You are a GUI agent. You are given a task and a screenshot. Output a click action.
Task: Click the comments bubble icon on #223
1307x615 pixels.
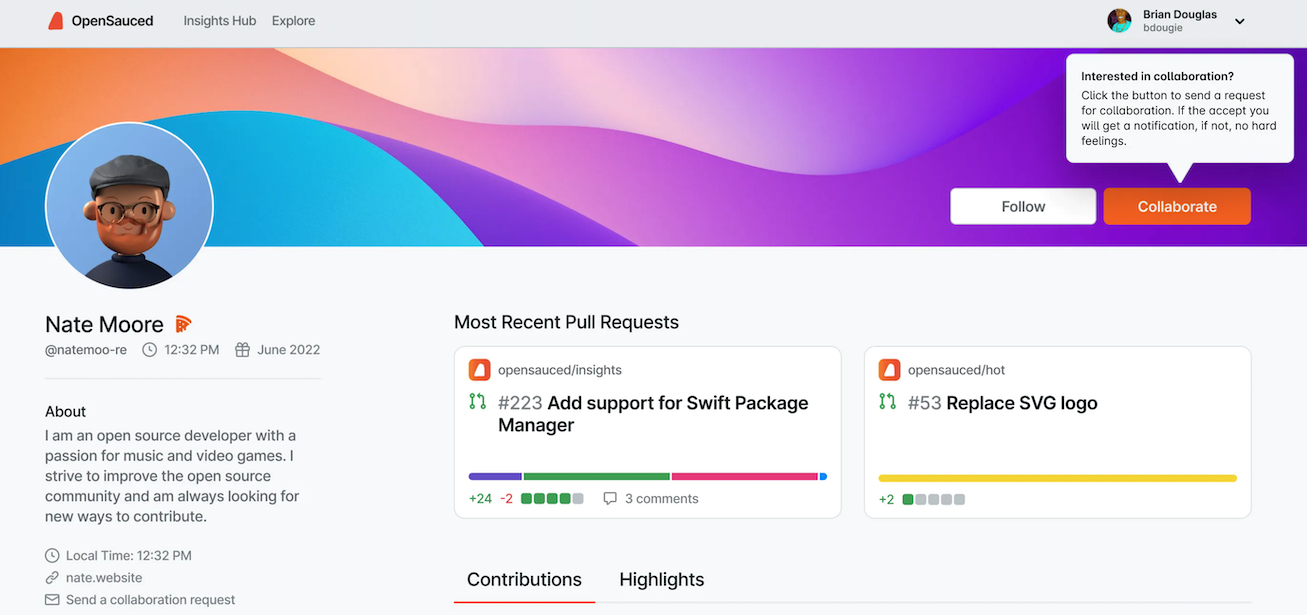(x=610, y=498)
